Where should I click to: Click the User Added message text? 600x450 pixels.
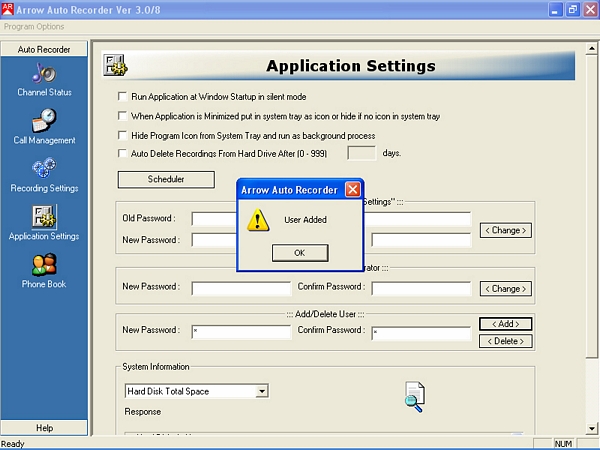point(305,220)
